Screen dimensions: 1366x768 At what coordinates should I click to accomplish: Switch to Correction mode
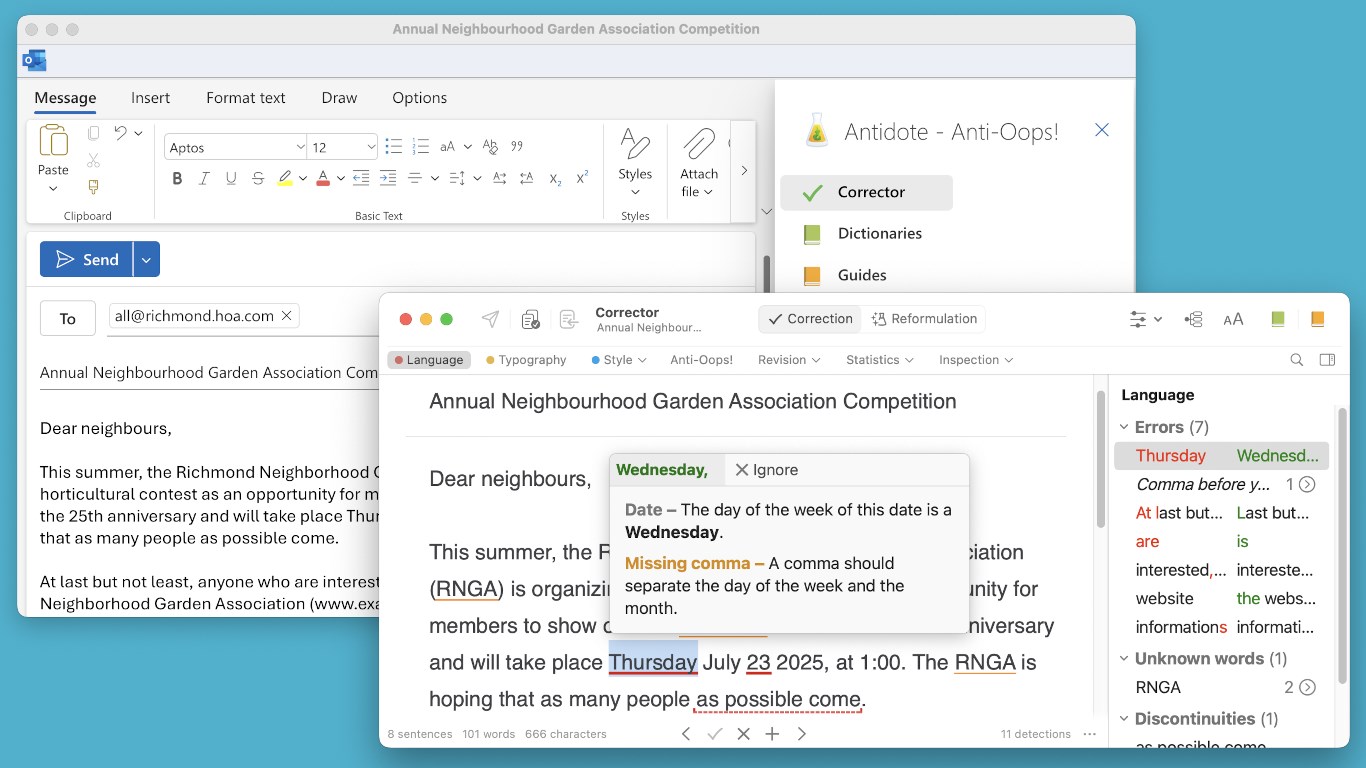811,319
